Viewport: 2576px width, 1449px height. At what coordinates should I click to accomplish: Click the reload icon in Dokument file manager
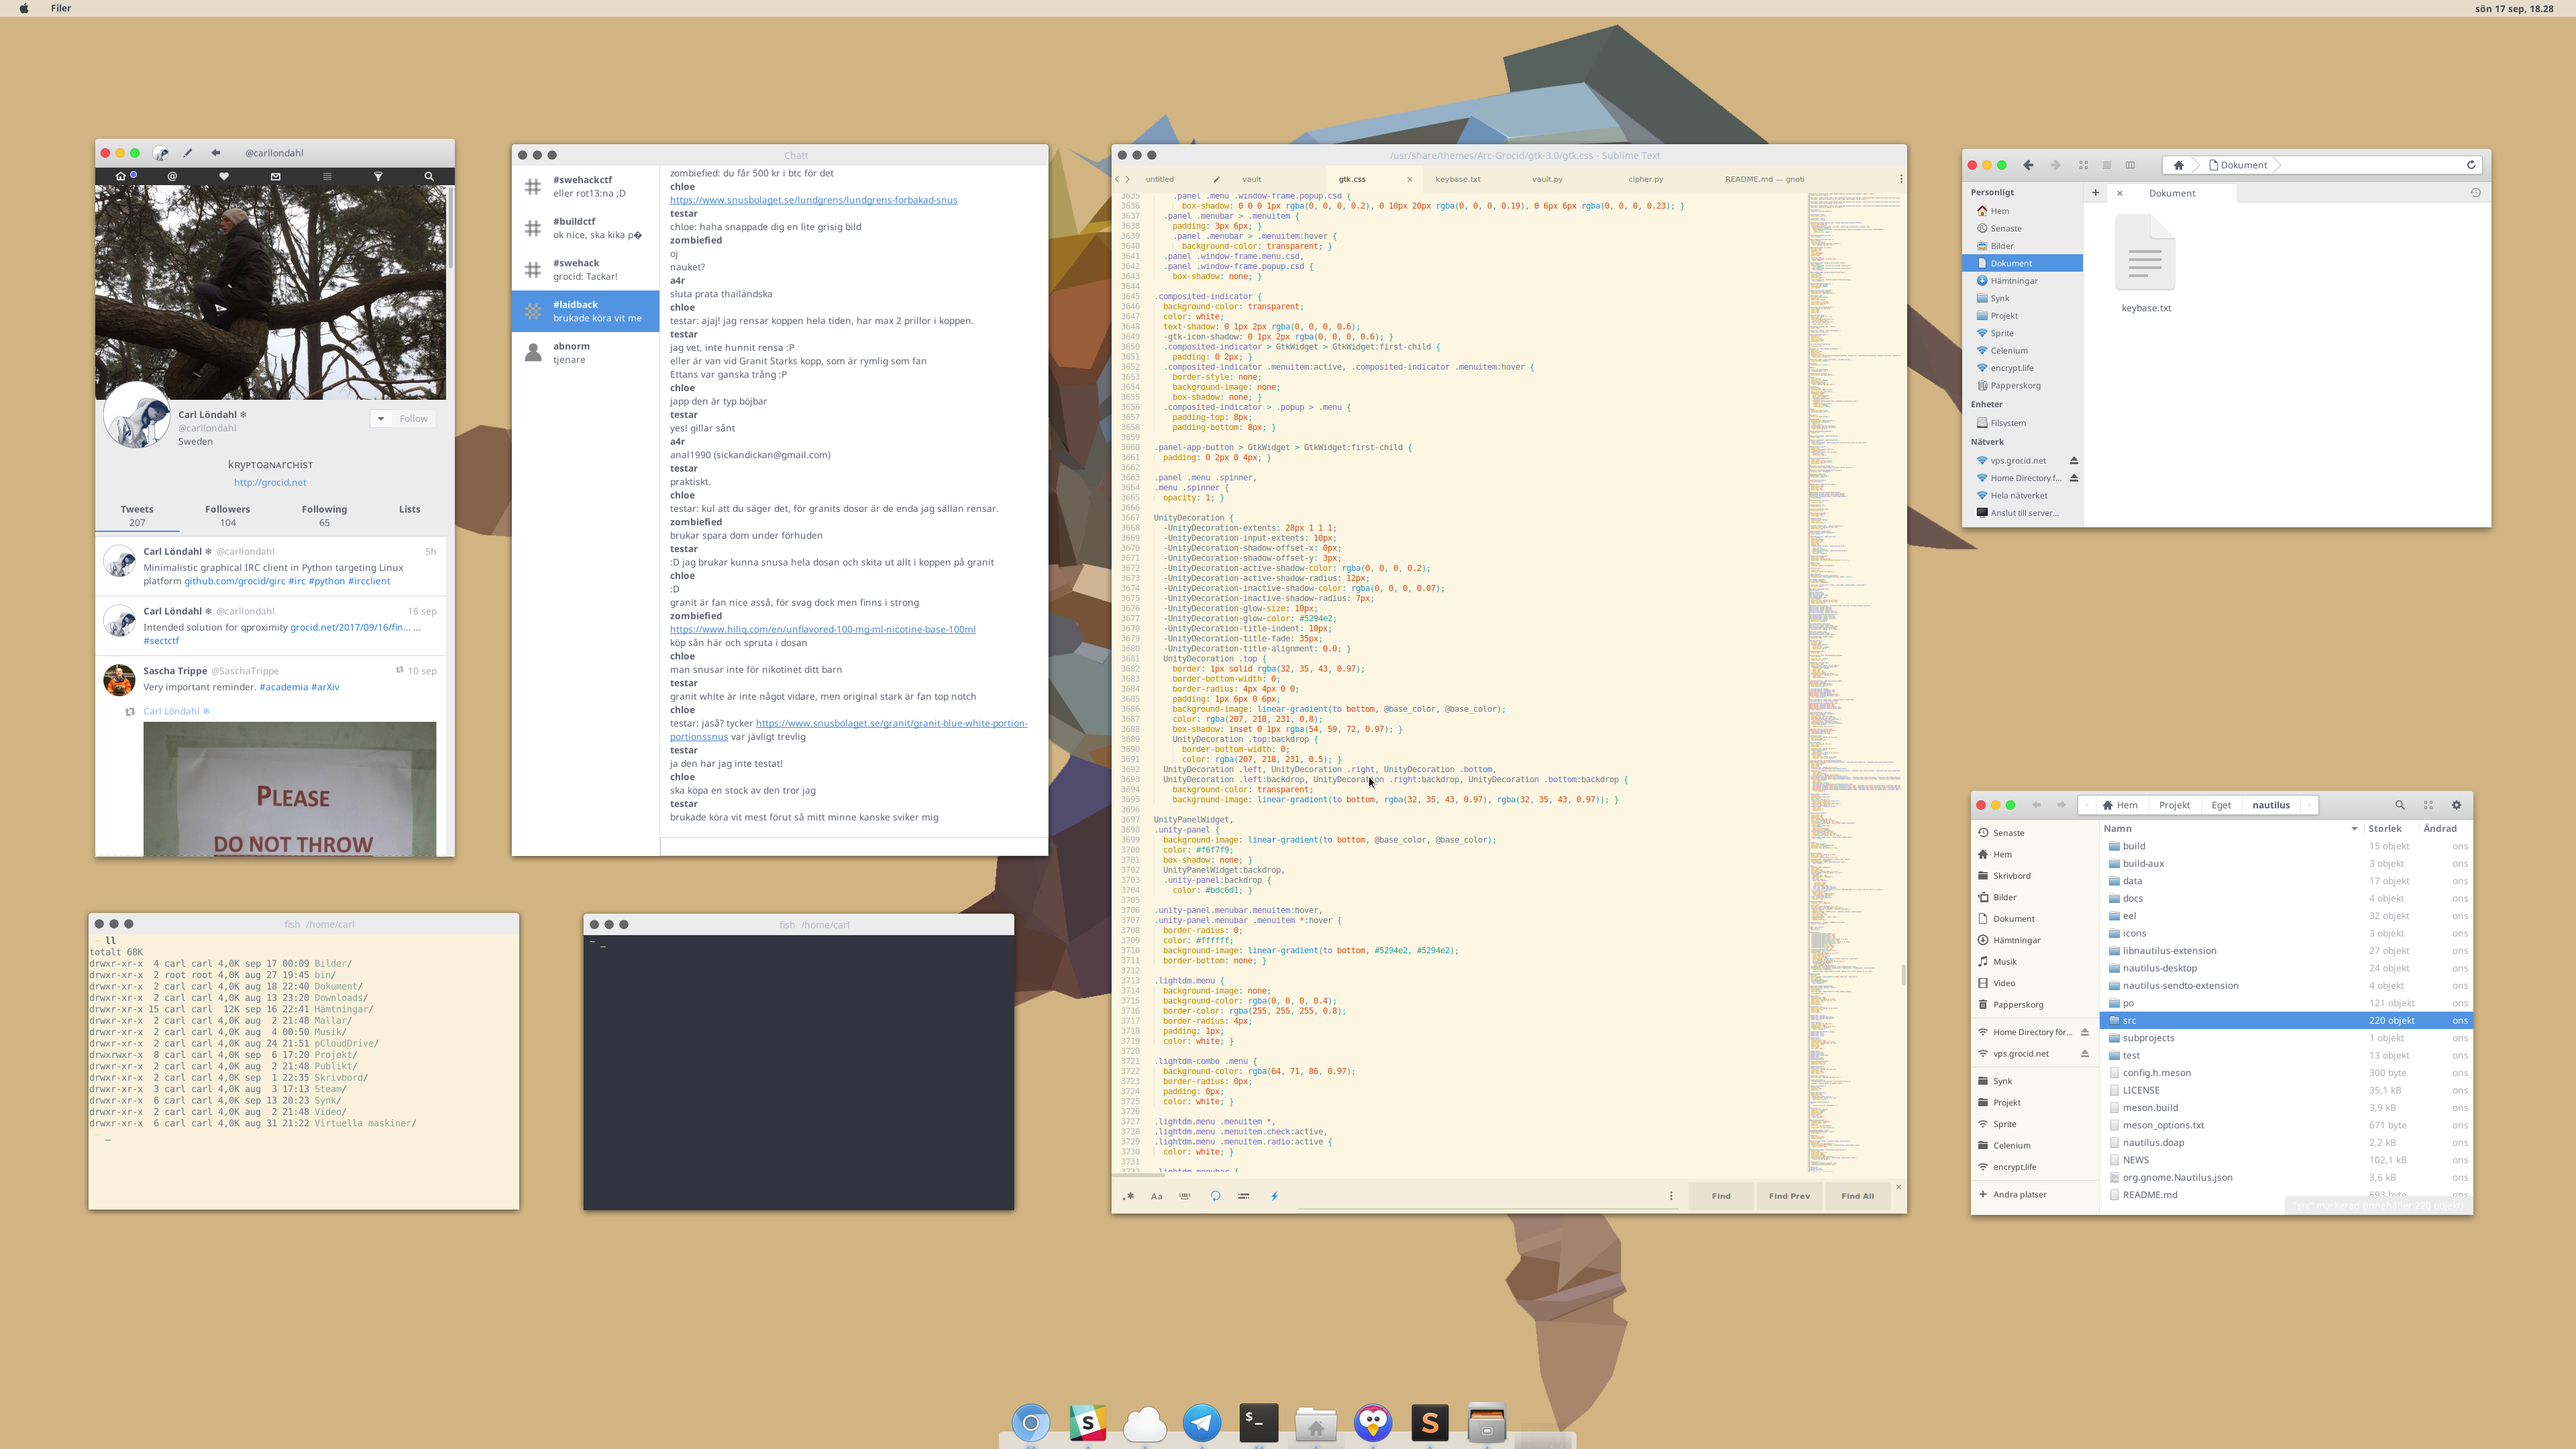(x=2471, y=165)
